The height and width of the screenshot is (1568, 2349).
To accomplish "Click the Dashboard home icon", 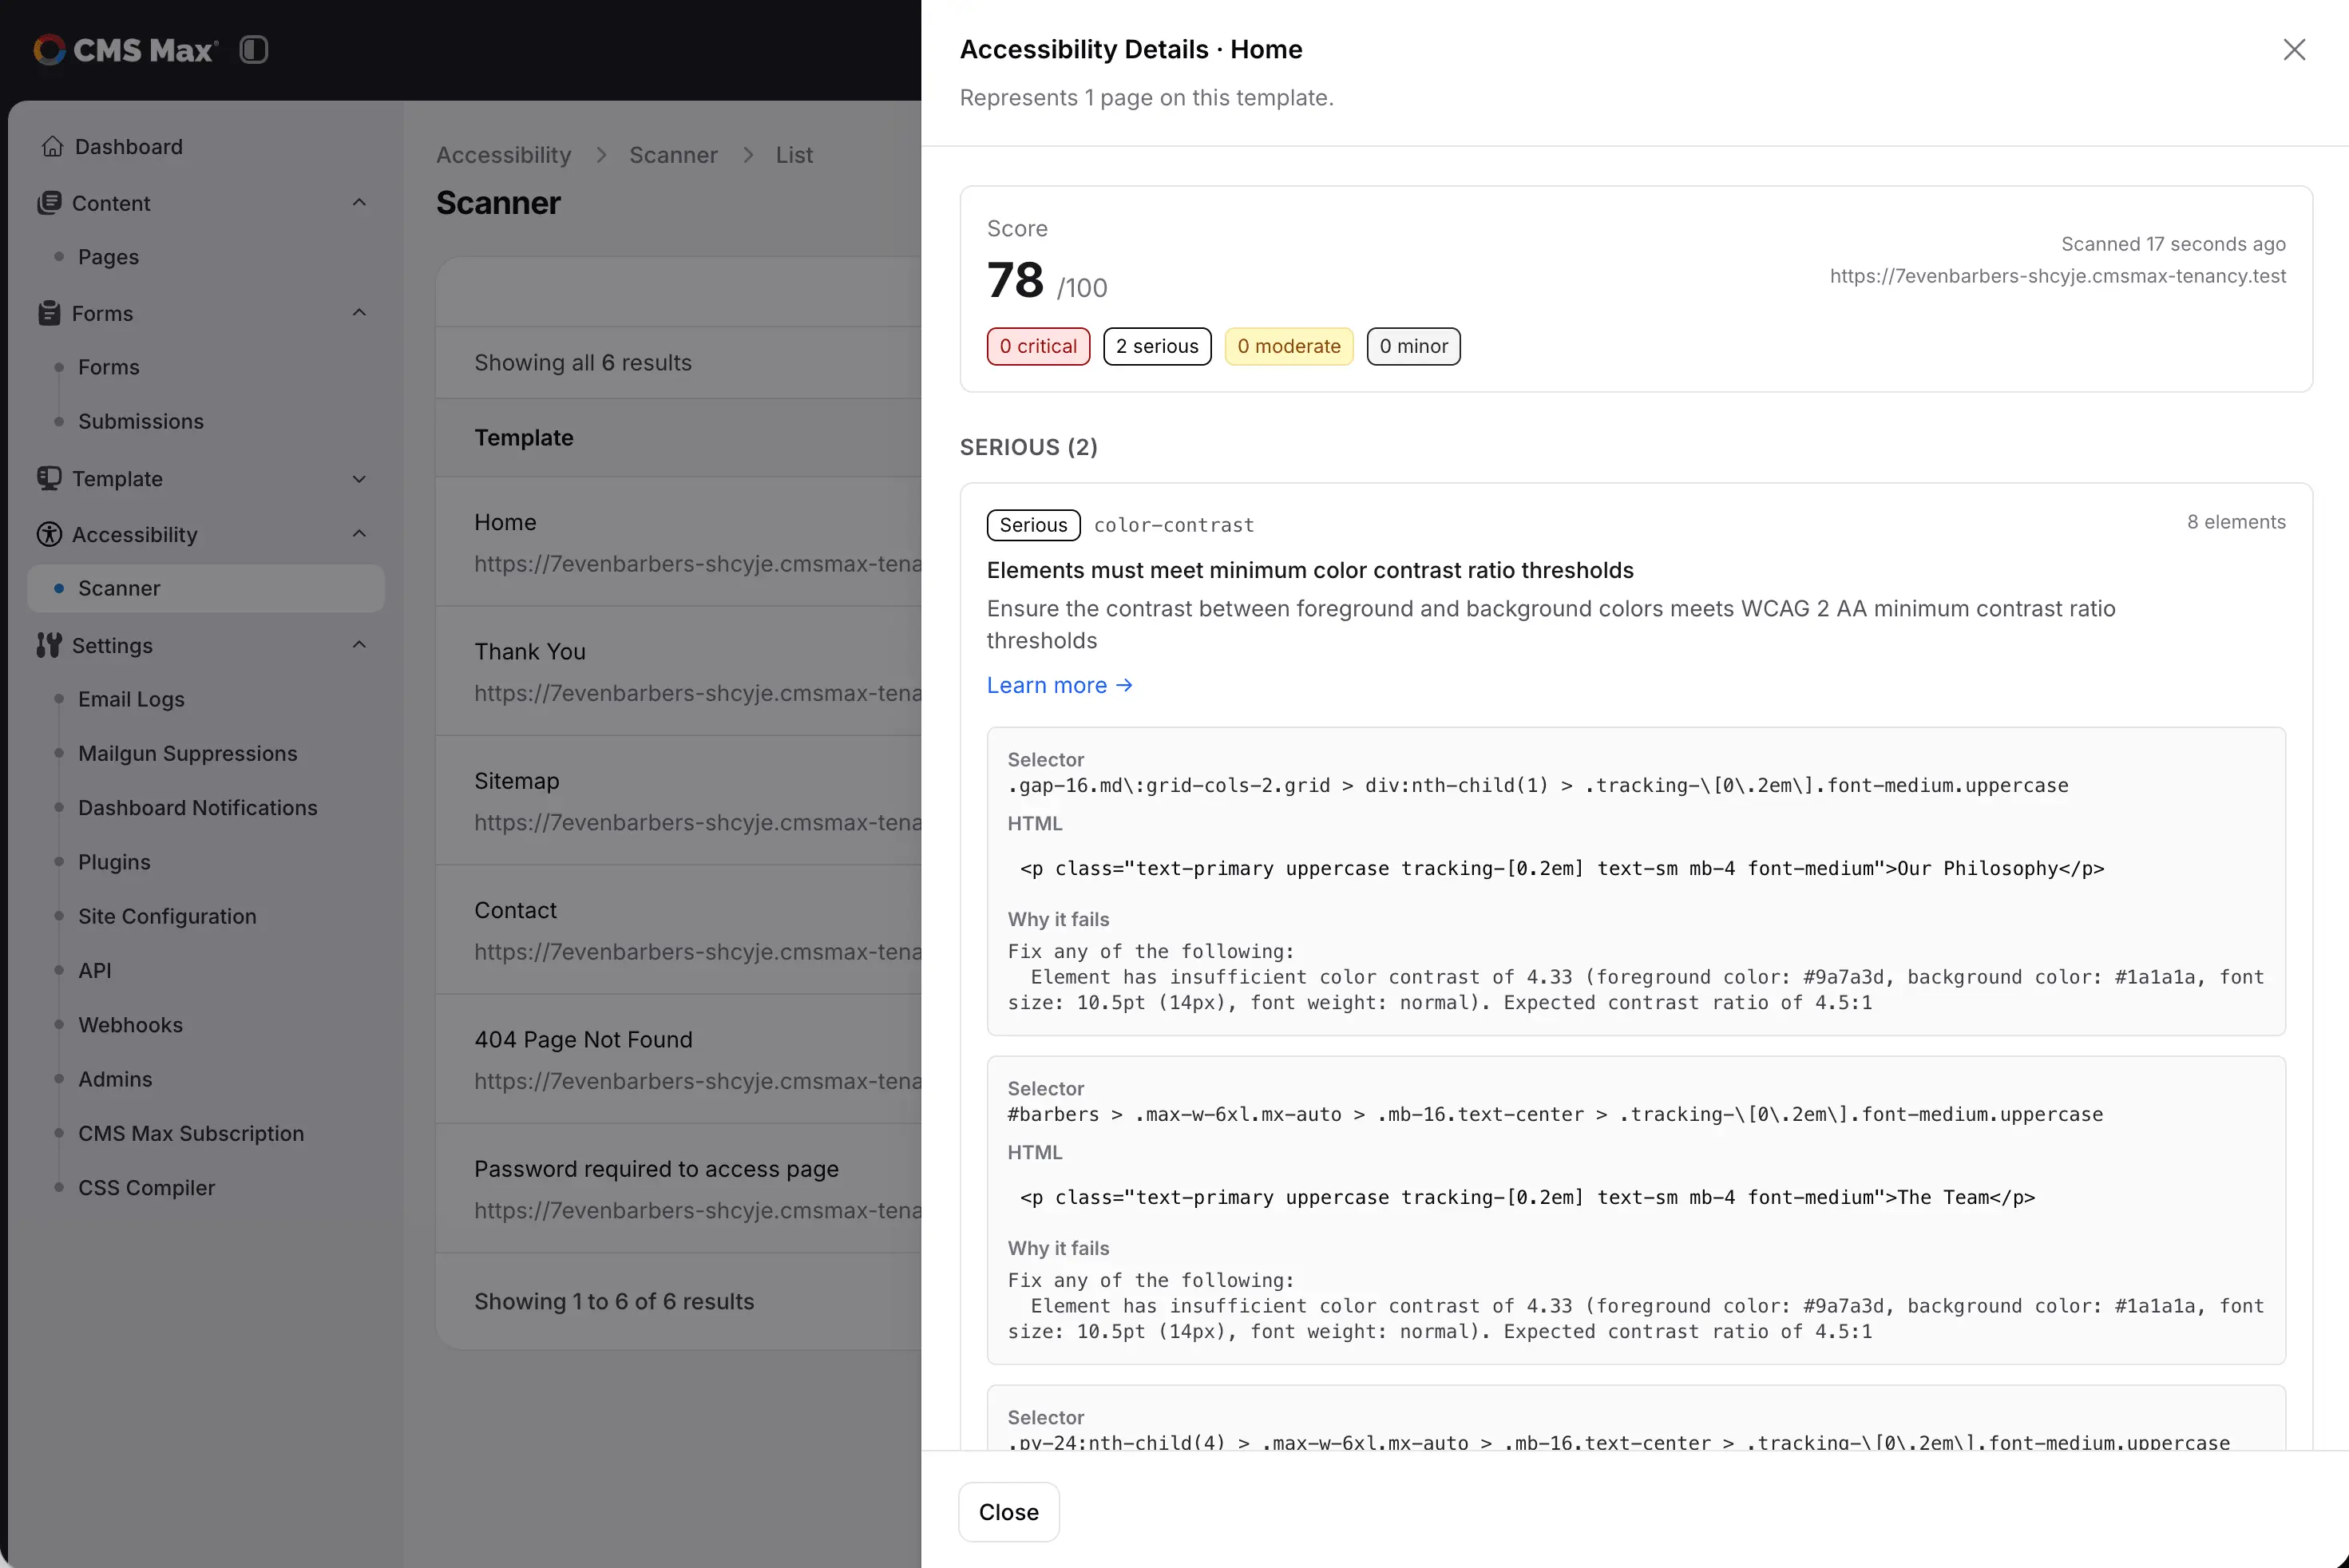I will pyautogui.click(x=52, y=146).
